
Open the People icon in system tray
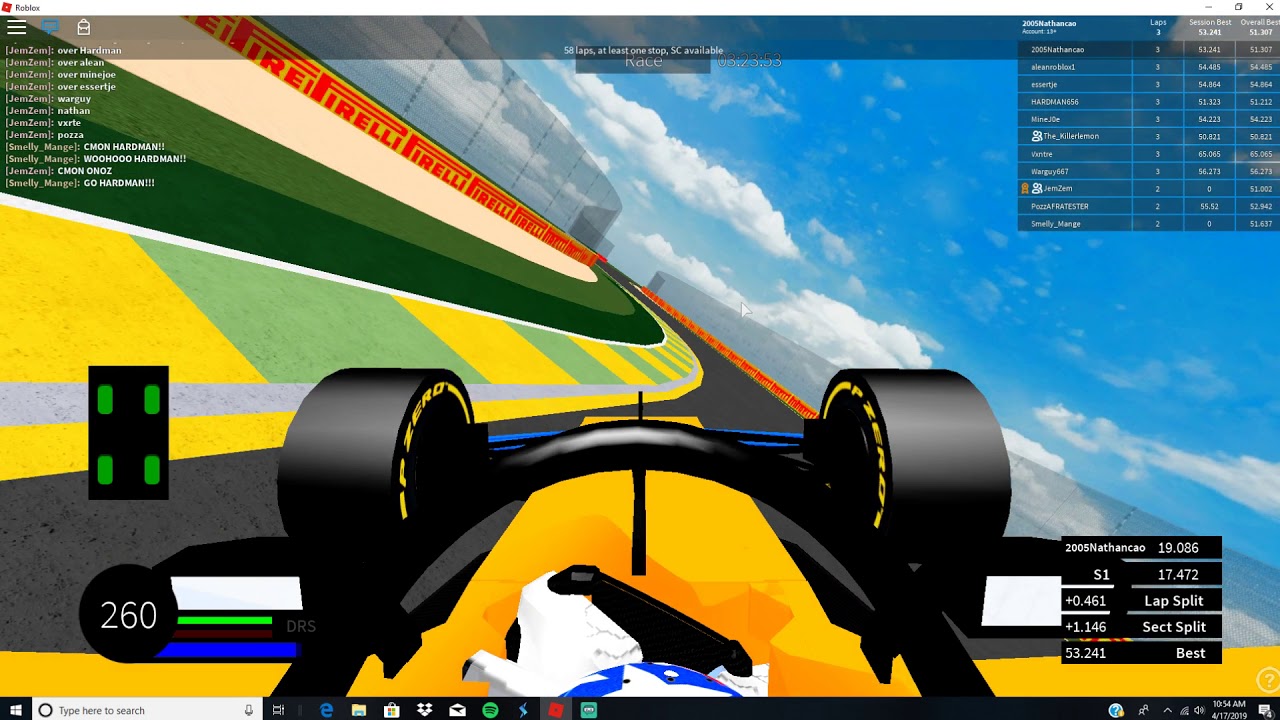click(1143, 710)
